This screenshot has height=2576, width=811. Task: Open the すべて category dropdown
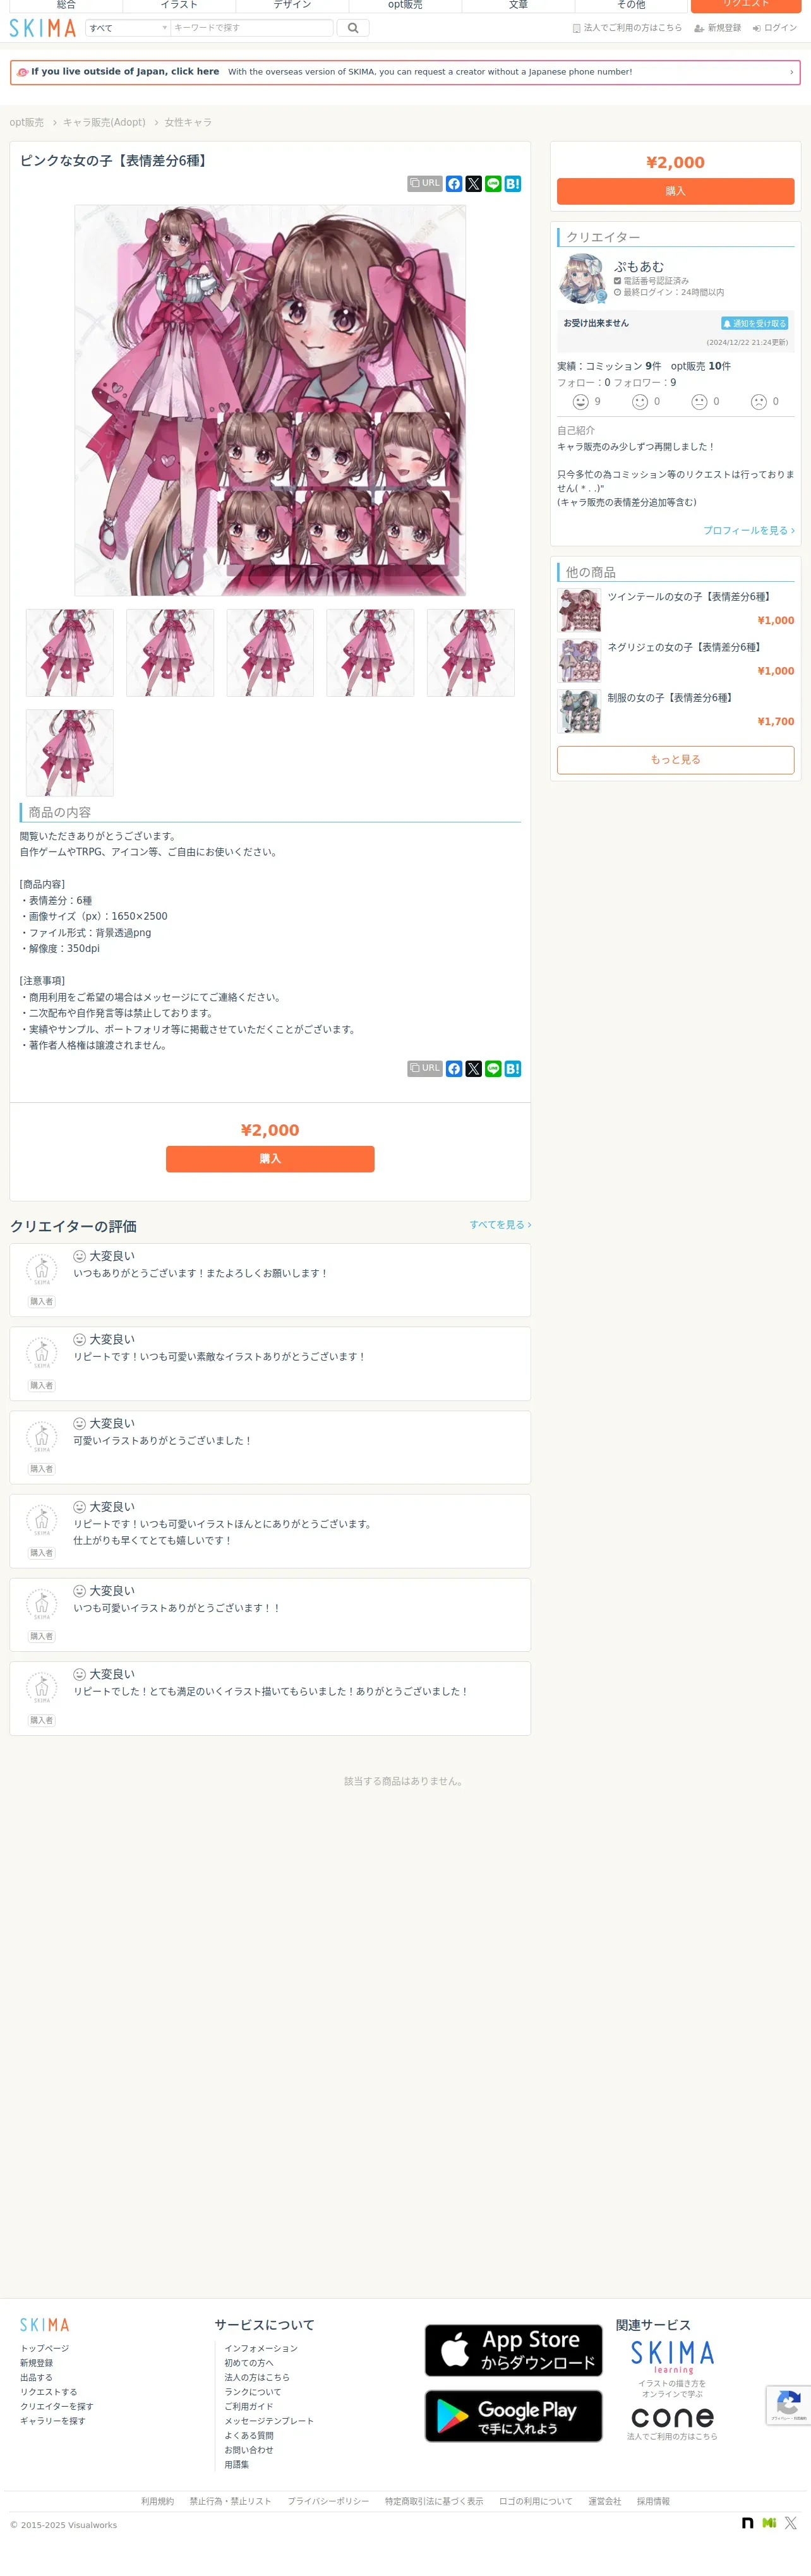click(128, 28)
